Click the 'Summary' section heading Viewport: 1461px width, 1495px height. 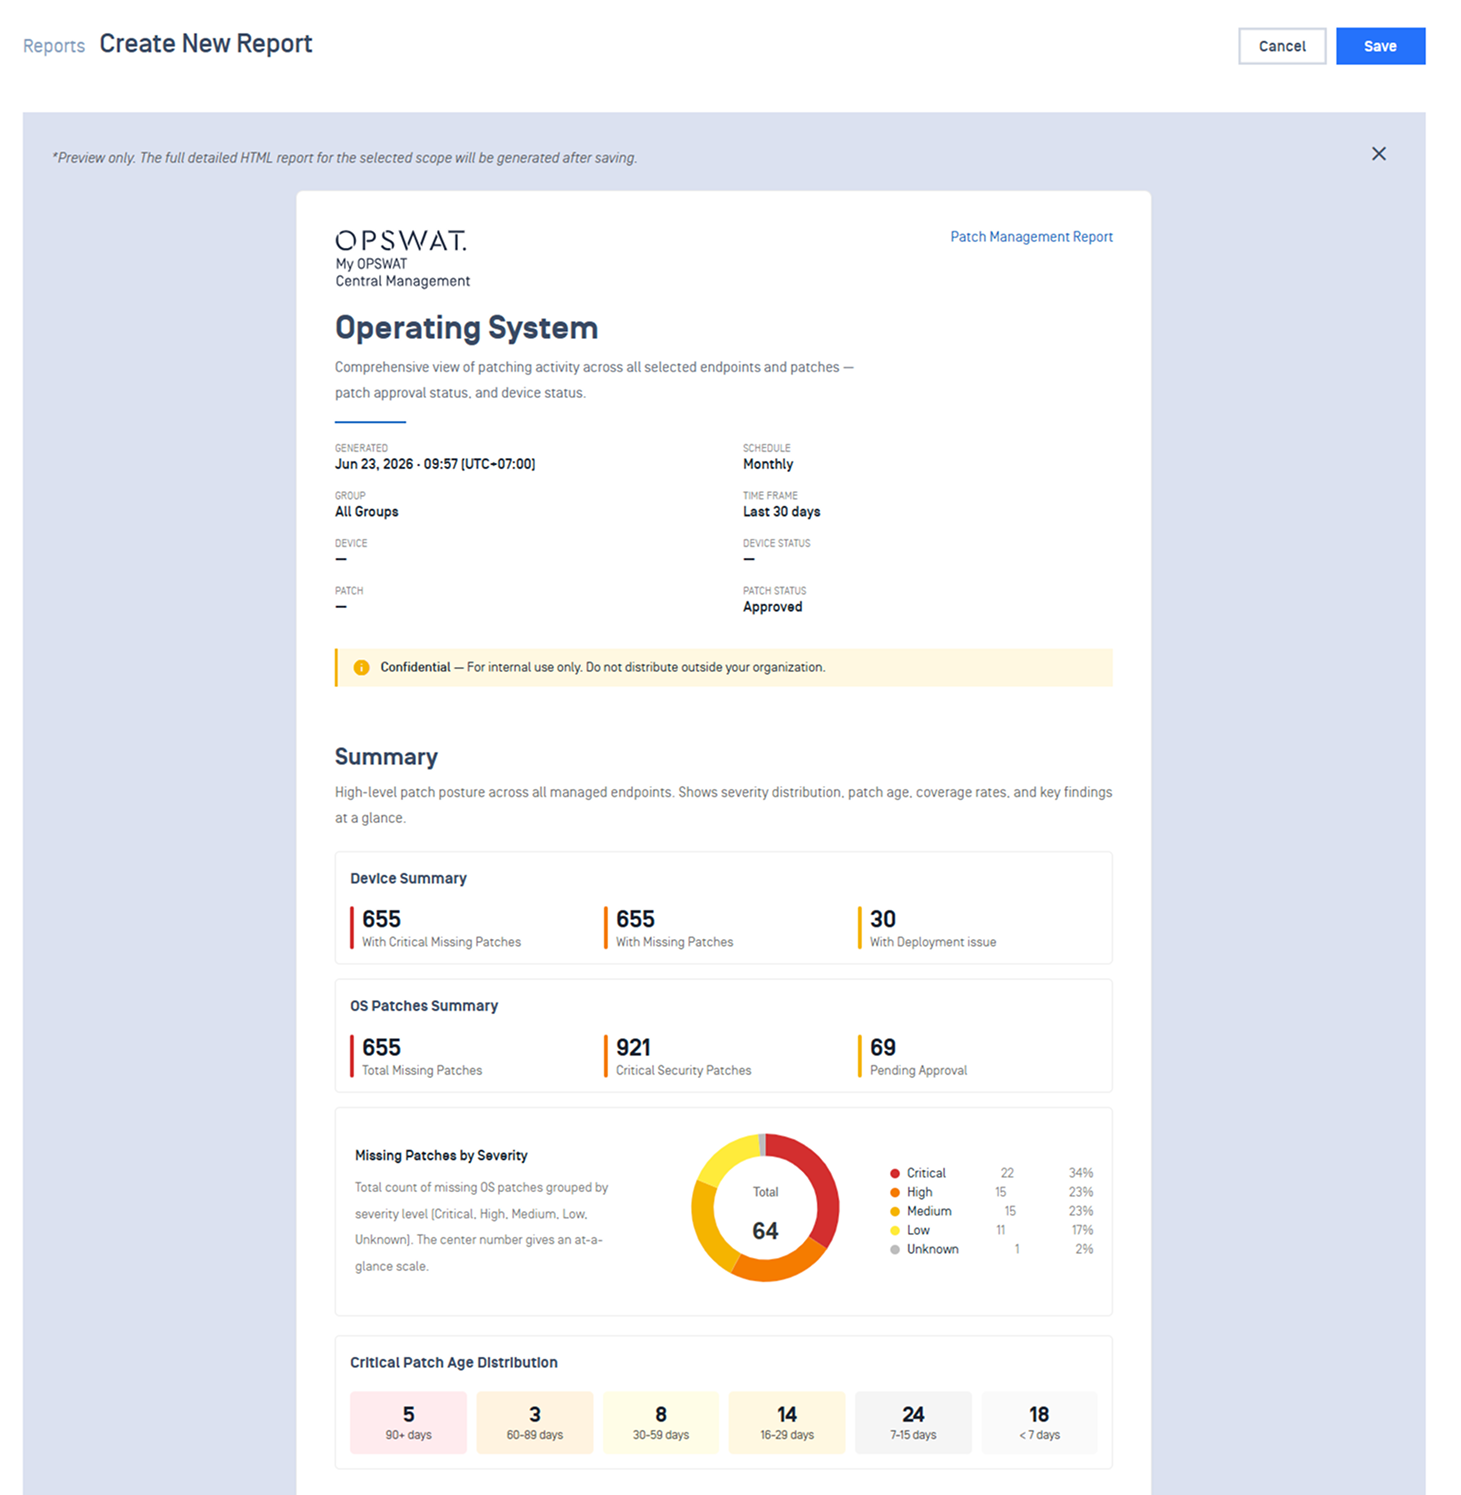tap(386, 757)
